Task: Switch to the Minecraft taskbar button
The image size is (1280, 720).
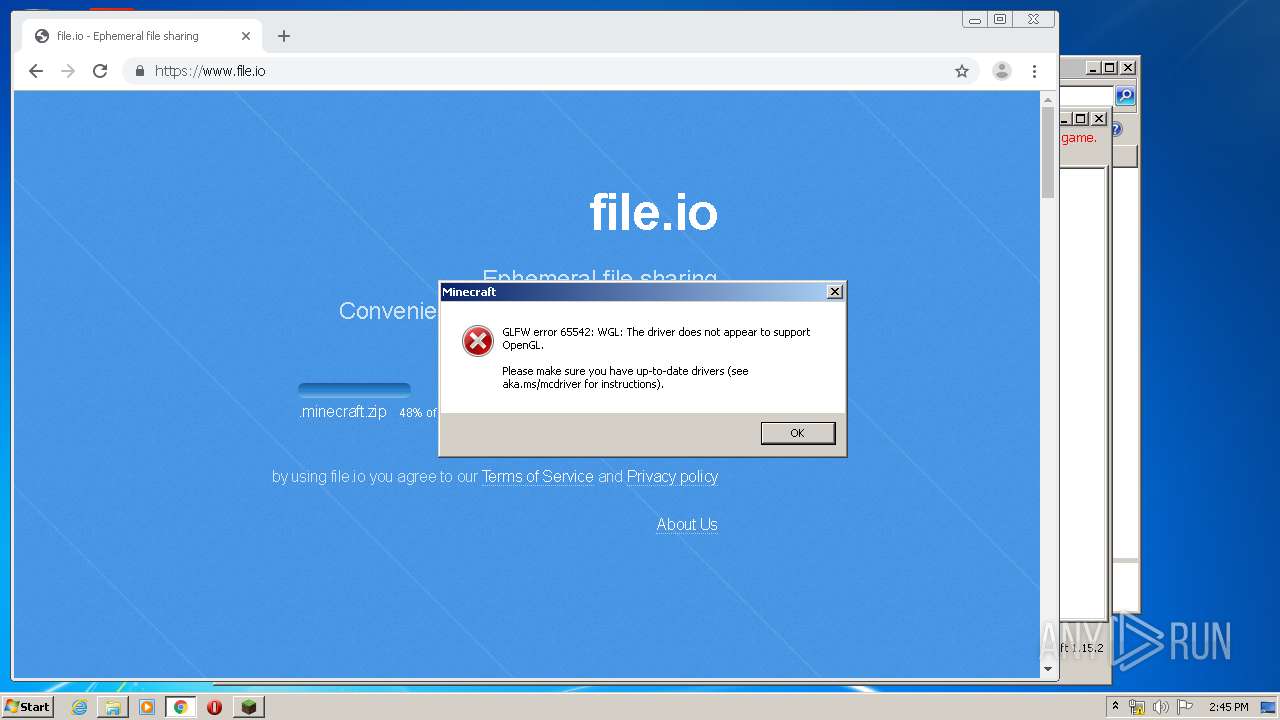Action: click(x=248, y=707)
